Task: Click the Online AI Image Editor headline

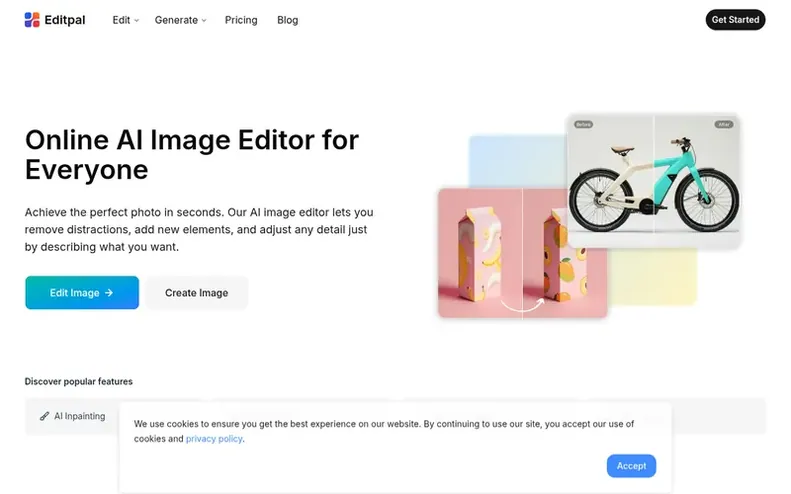Action: 192,154
